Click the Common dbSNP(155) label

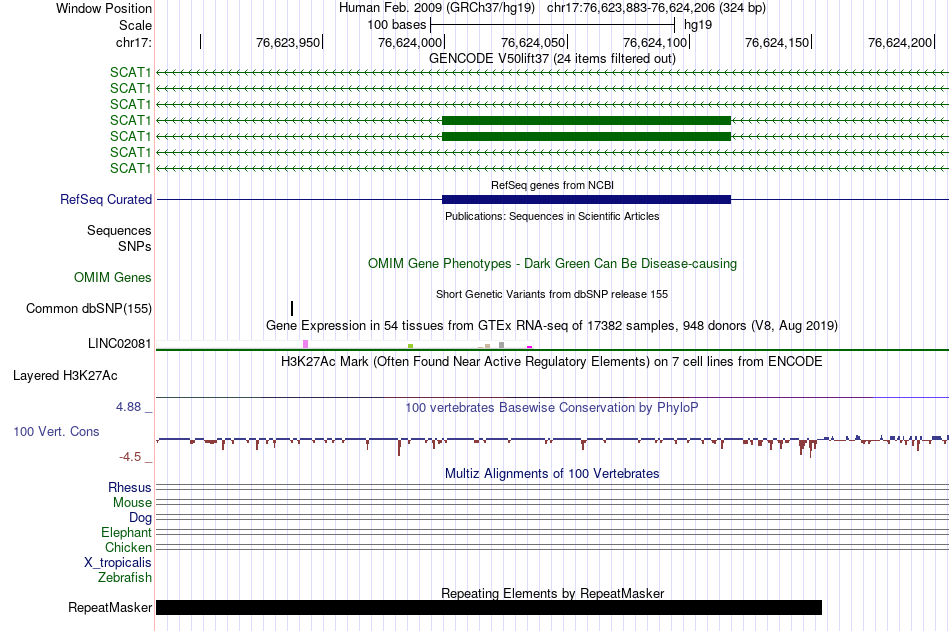pyautogui.click(x=89, y=309)
